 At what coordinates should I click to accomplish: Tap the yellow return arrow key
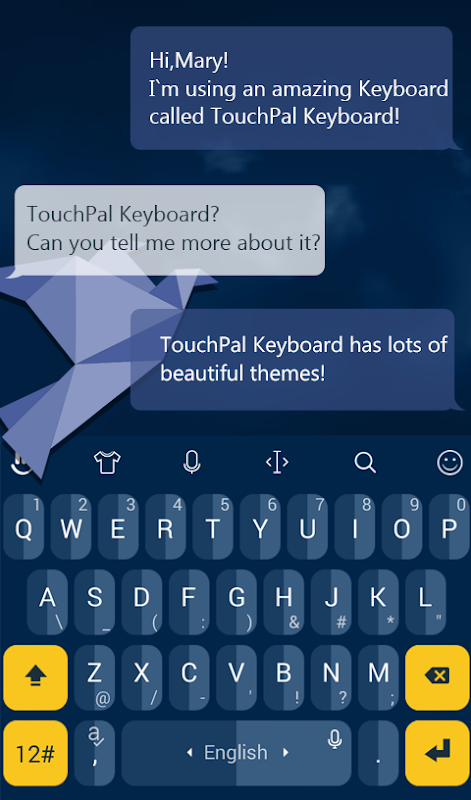(x=437, y=753)
